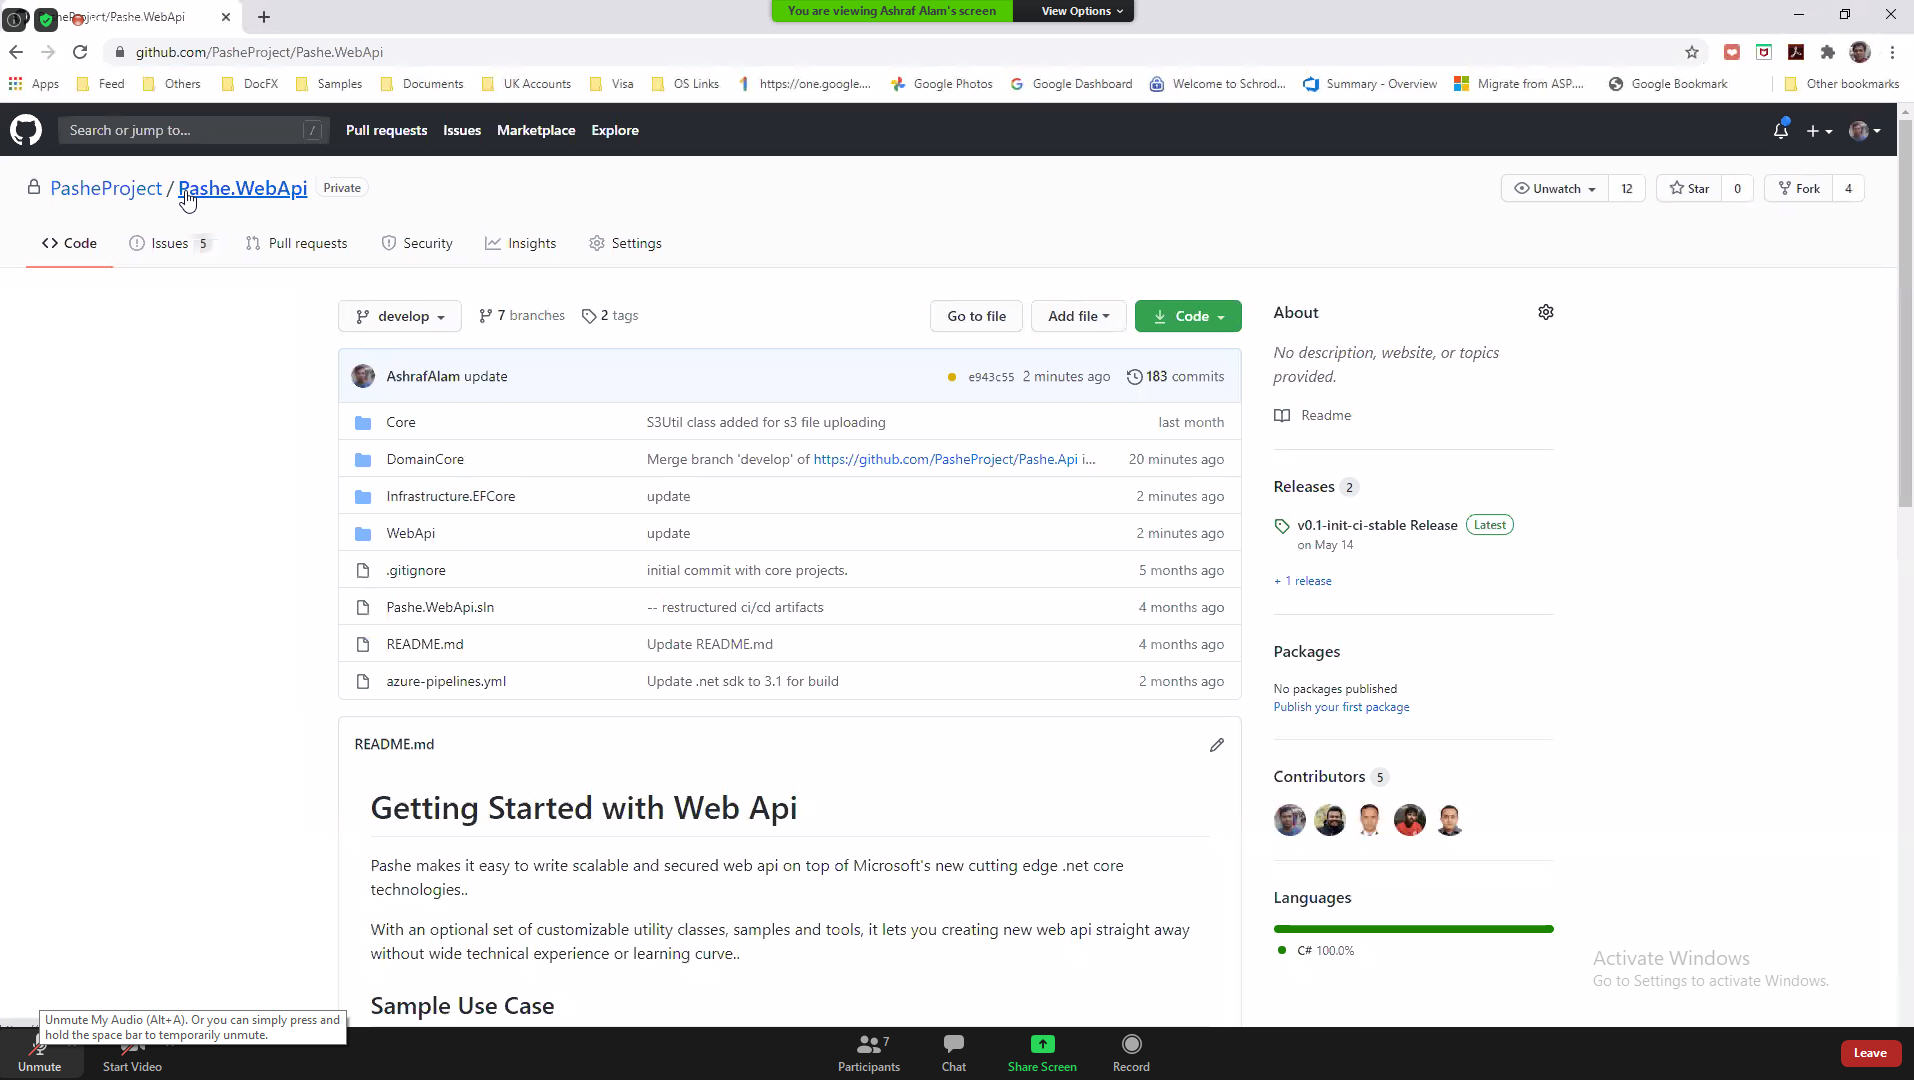Expand the develop branch dropdown

click(x=400, y=316)
